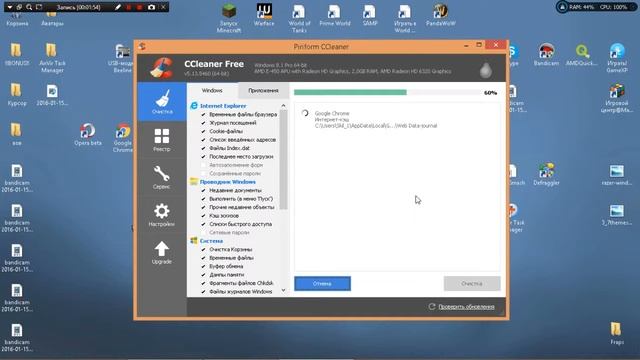Uncheck Буфер обмена

(x=203, y=266)
